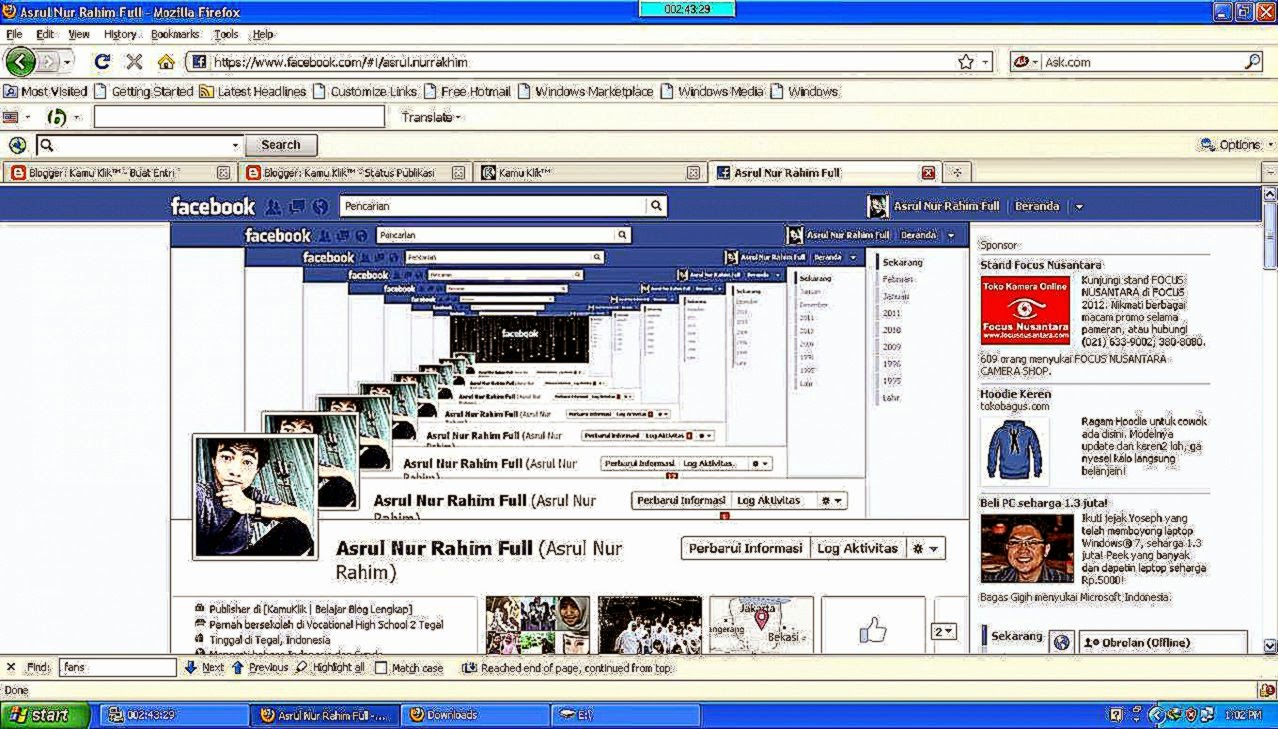The image size is (1278, 729).
Task: Open the Help menu
Action: pyautogui.click(x=262, y=34)
